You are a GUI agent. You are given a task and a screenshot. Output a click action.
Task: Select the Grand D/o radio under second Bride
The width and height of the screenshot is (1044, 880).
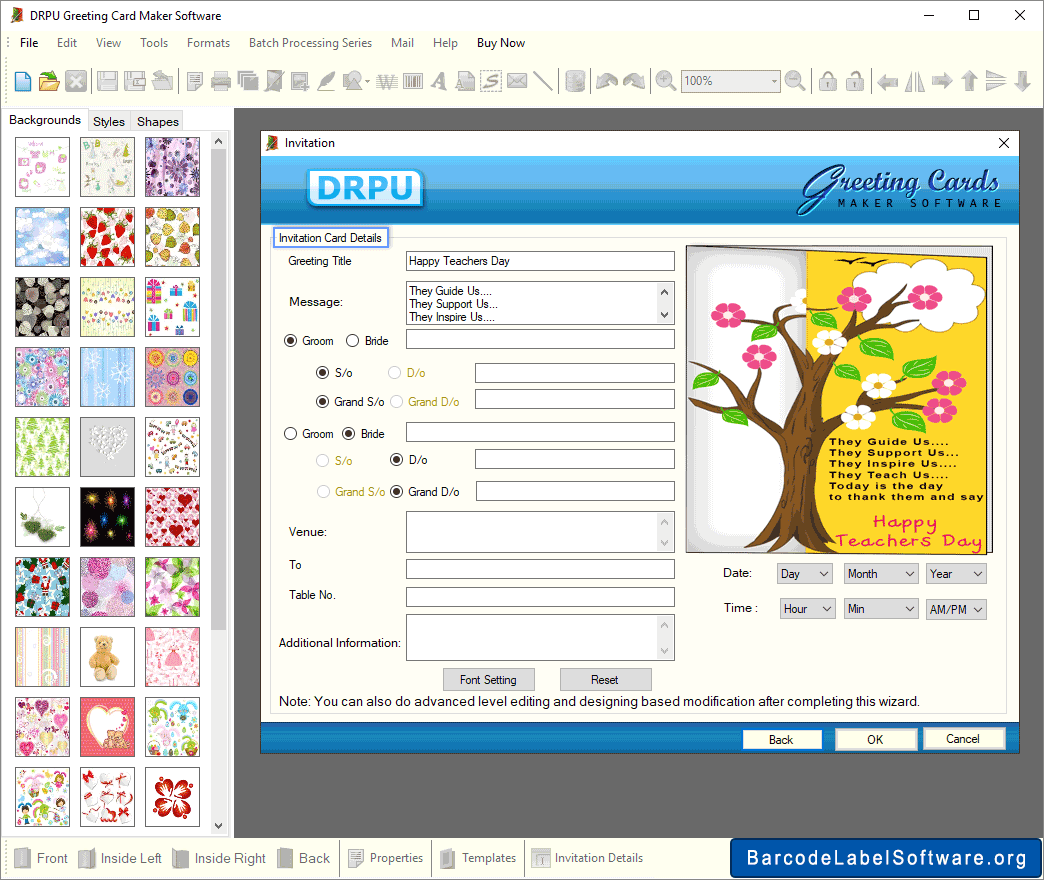click(x=397, y=492)
